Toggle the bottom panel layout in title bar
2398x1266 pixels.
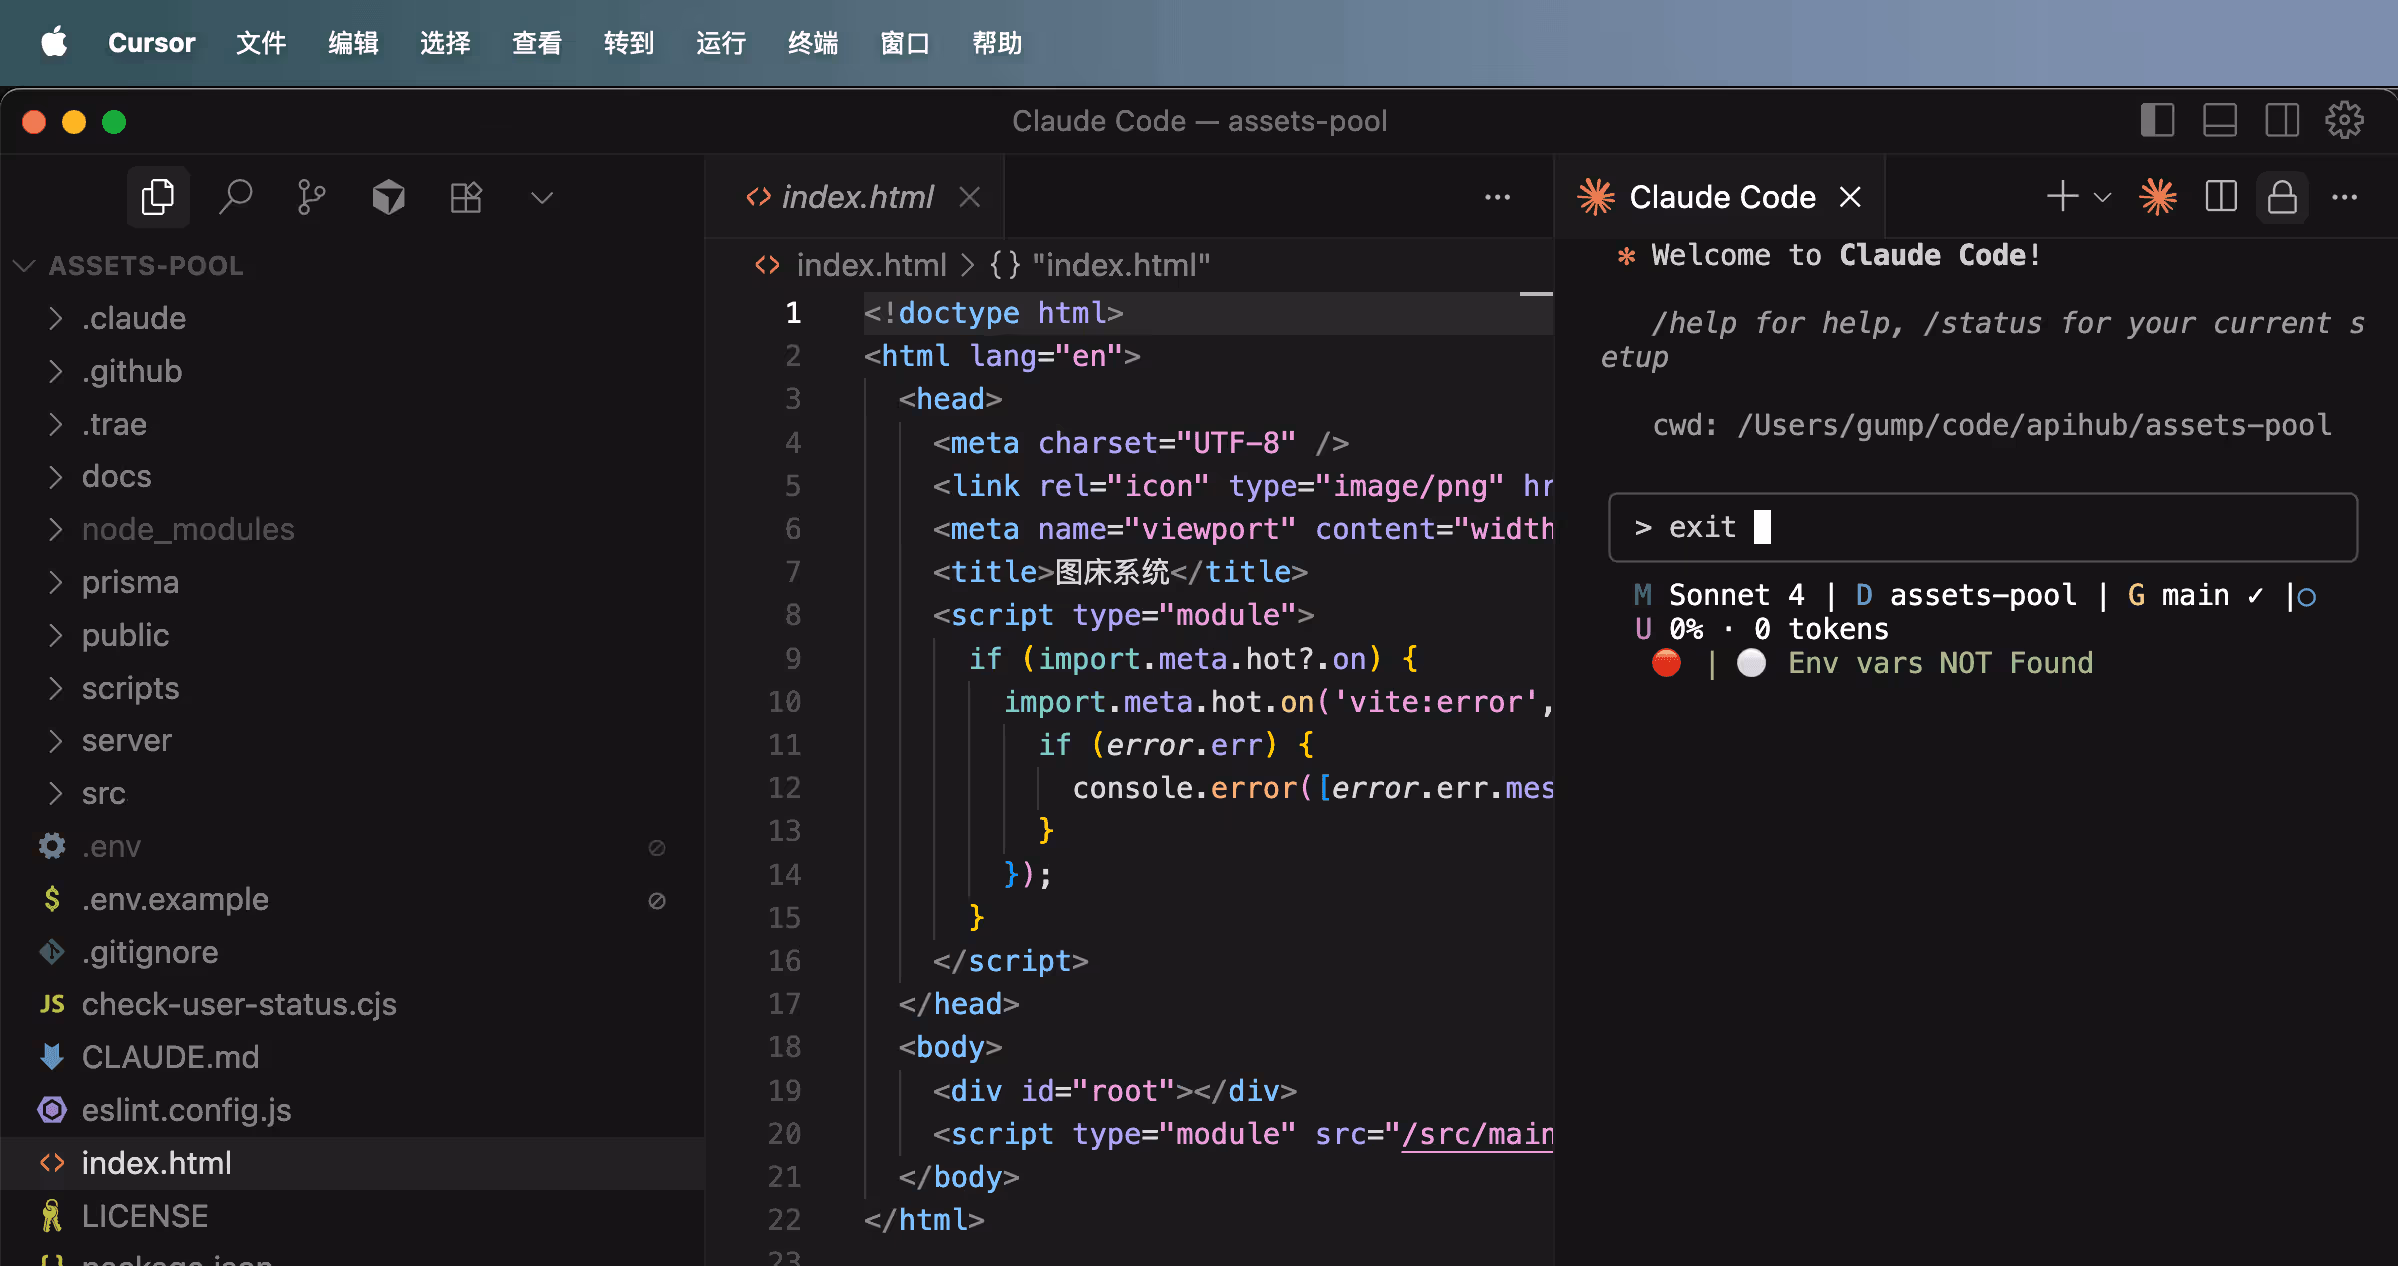coord(2219,120)
